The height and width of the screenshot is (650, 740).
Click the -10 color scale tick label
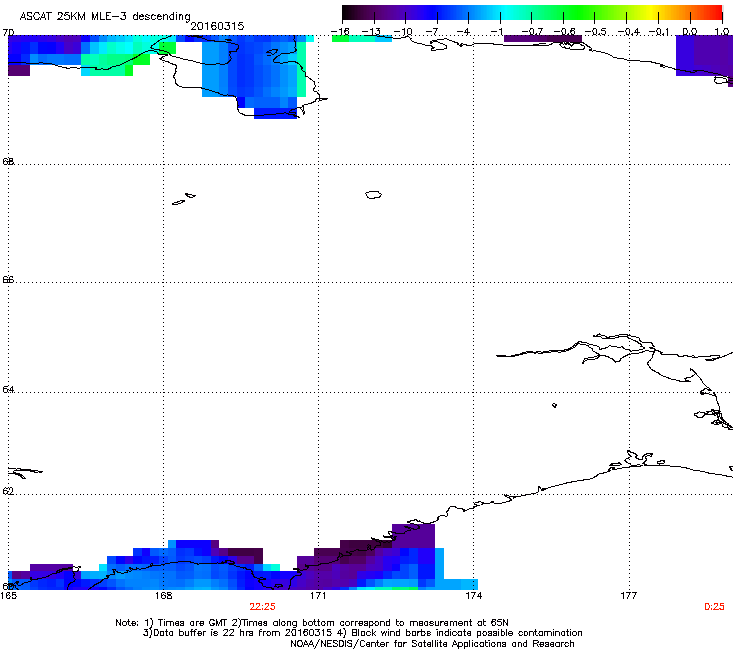(x=403, y=32)
